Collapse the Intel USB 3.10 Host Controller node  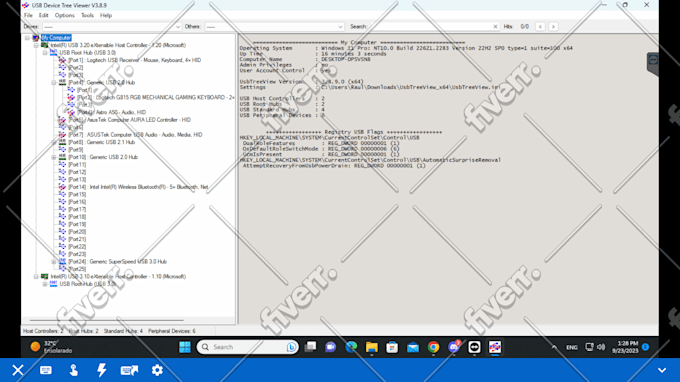coord(36,276)
